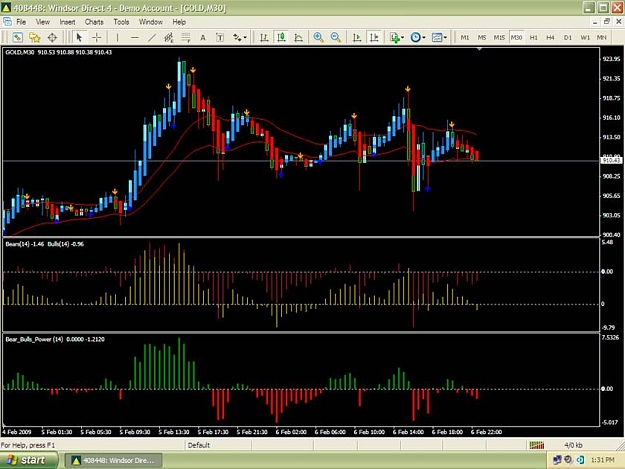Open the File menu
This screenshot has height=469, width=625.
tap(21, 22)
